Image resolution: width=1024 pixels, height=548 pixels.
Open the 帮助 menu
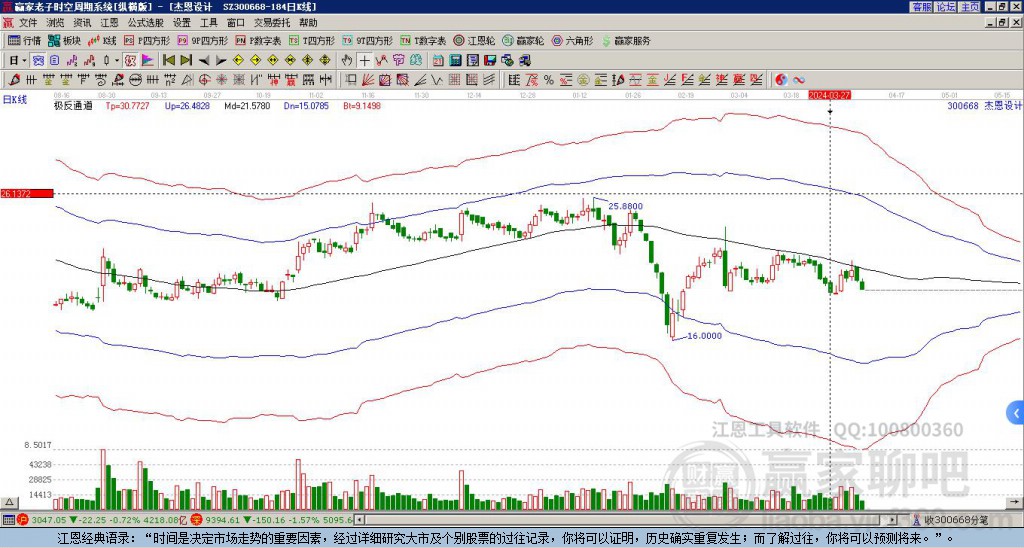308,23
